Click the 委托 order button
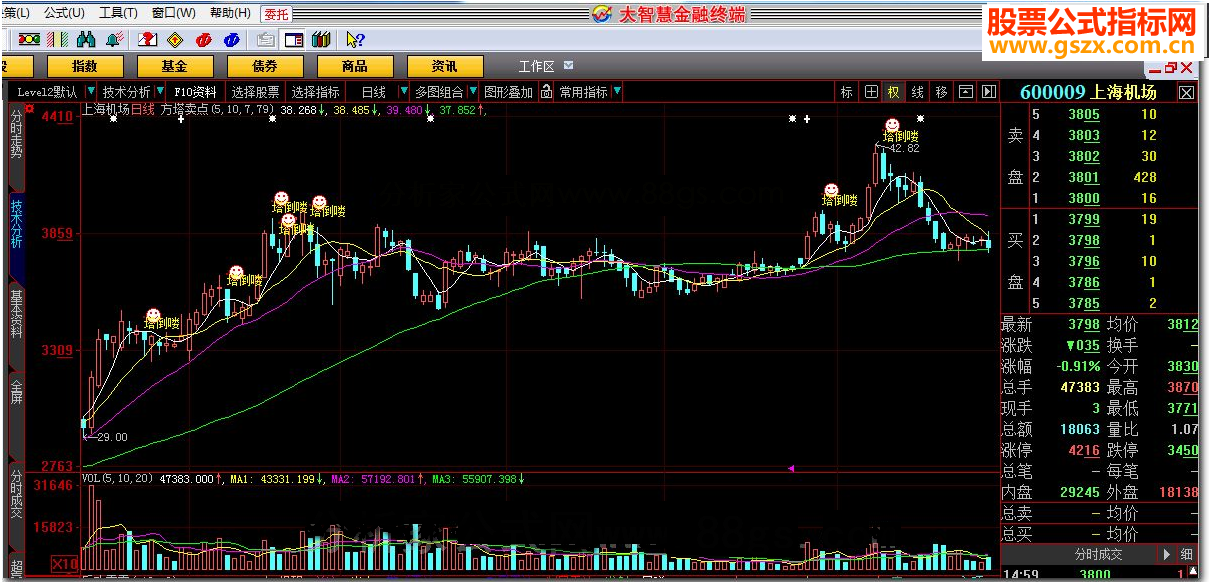This screenshot has height=582, width=1209. pos(277,14)
